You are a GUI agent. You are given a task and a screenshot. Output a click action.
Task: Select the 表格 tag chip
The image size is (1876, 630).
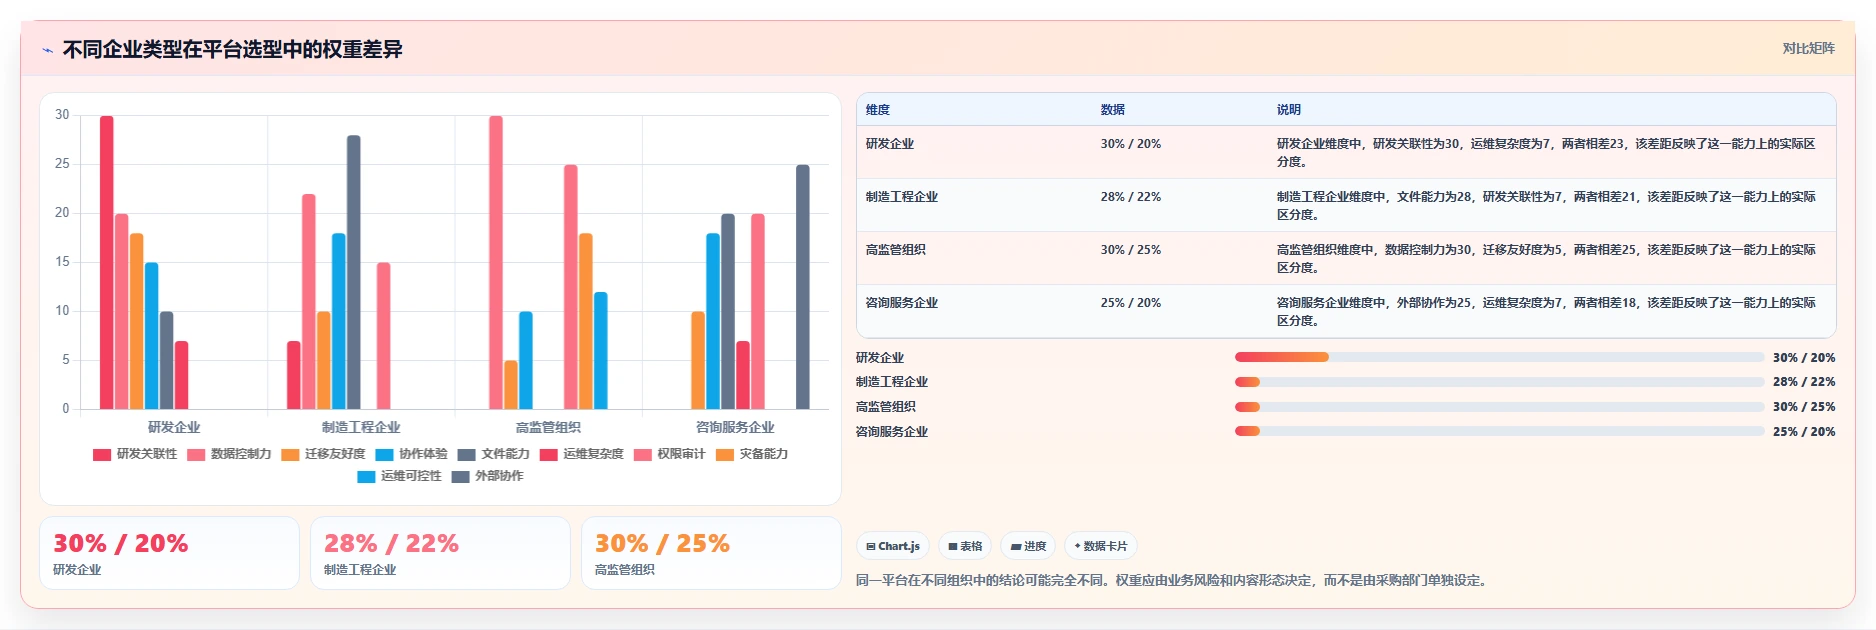pyautogui.click(x=965, y=546)
